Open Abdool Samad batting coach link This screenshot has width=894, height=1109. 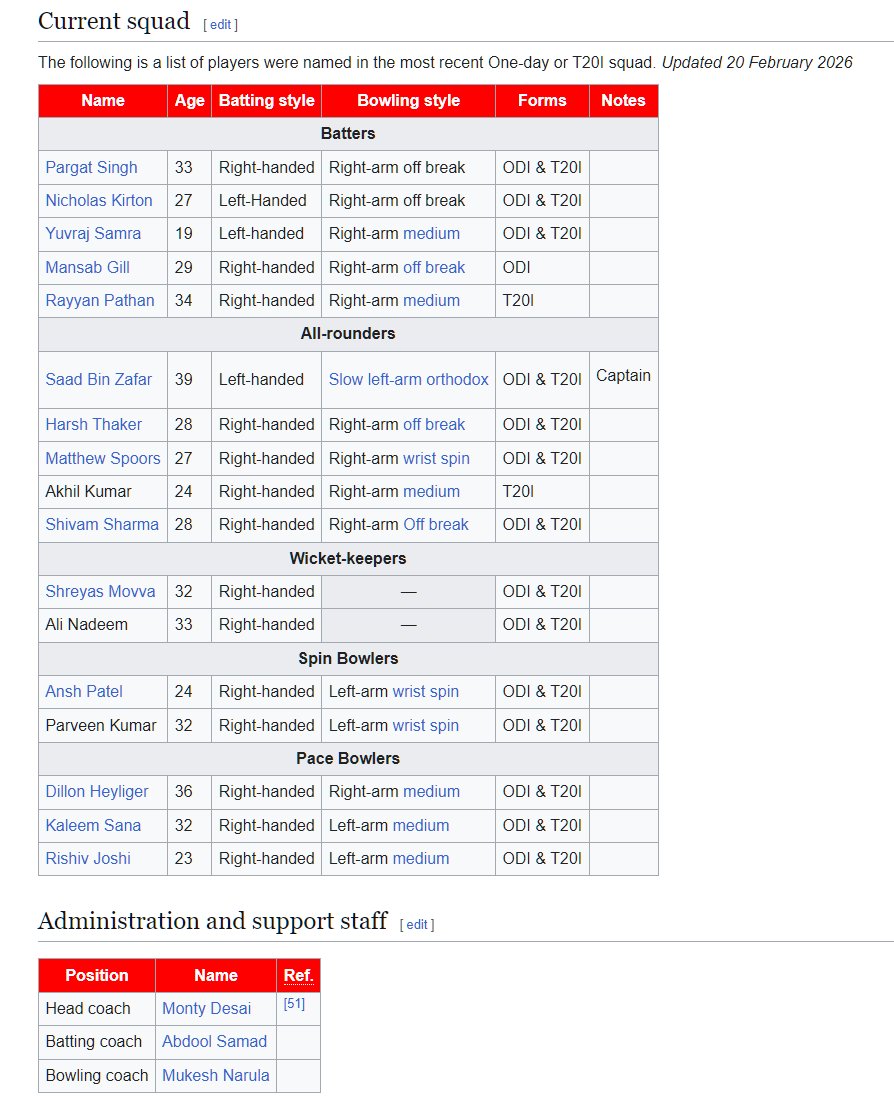coord(214,1042)
